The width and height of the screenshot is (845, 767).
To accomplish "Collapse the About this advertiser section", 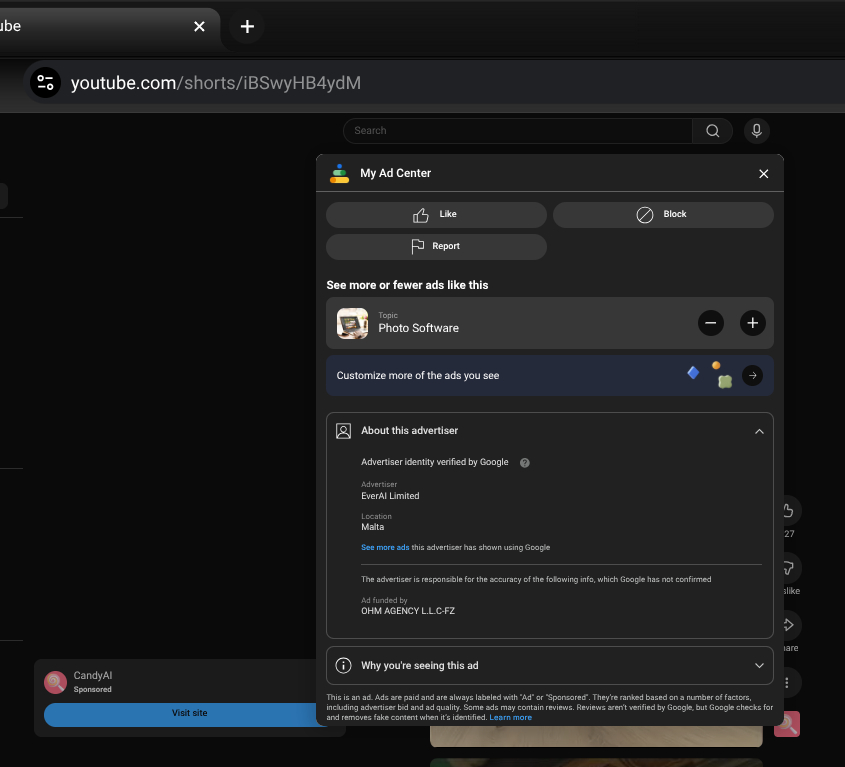I will pos(759,431).
